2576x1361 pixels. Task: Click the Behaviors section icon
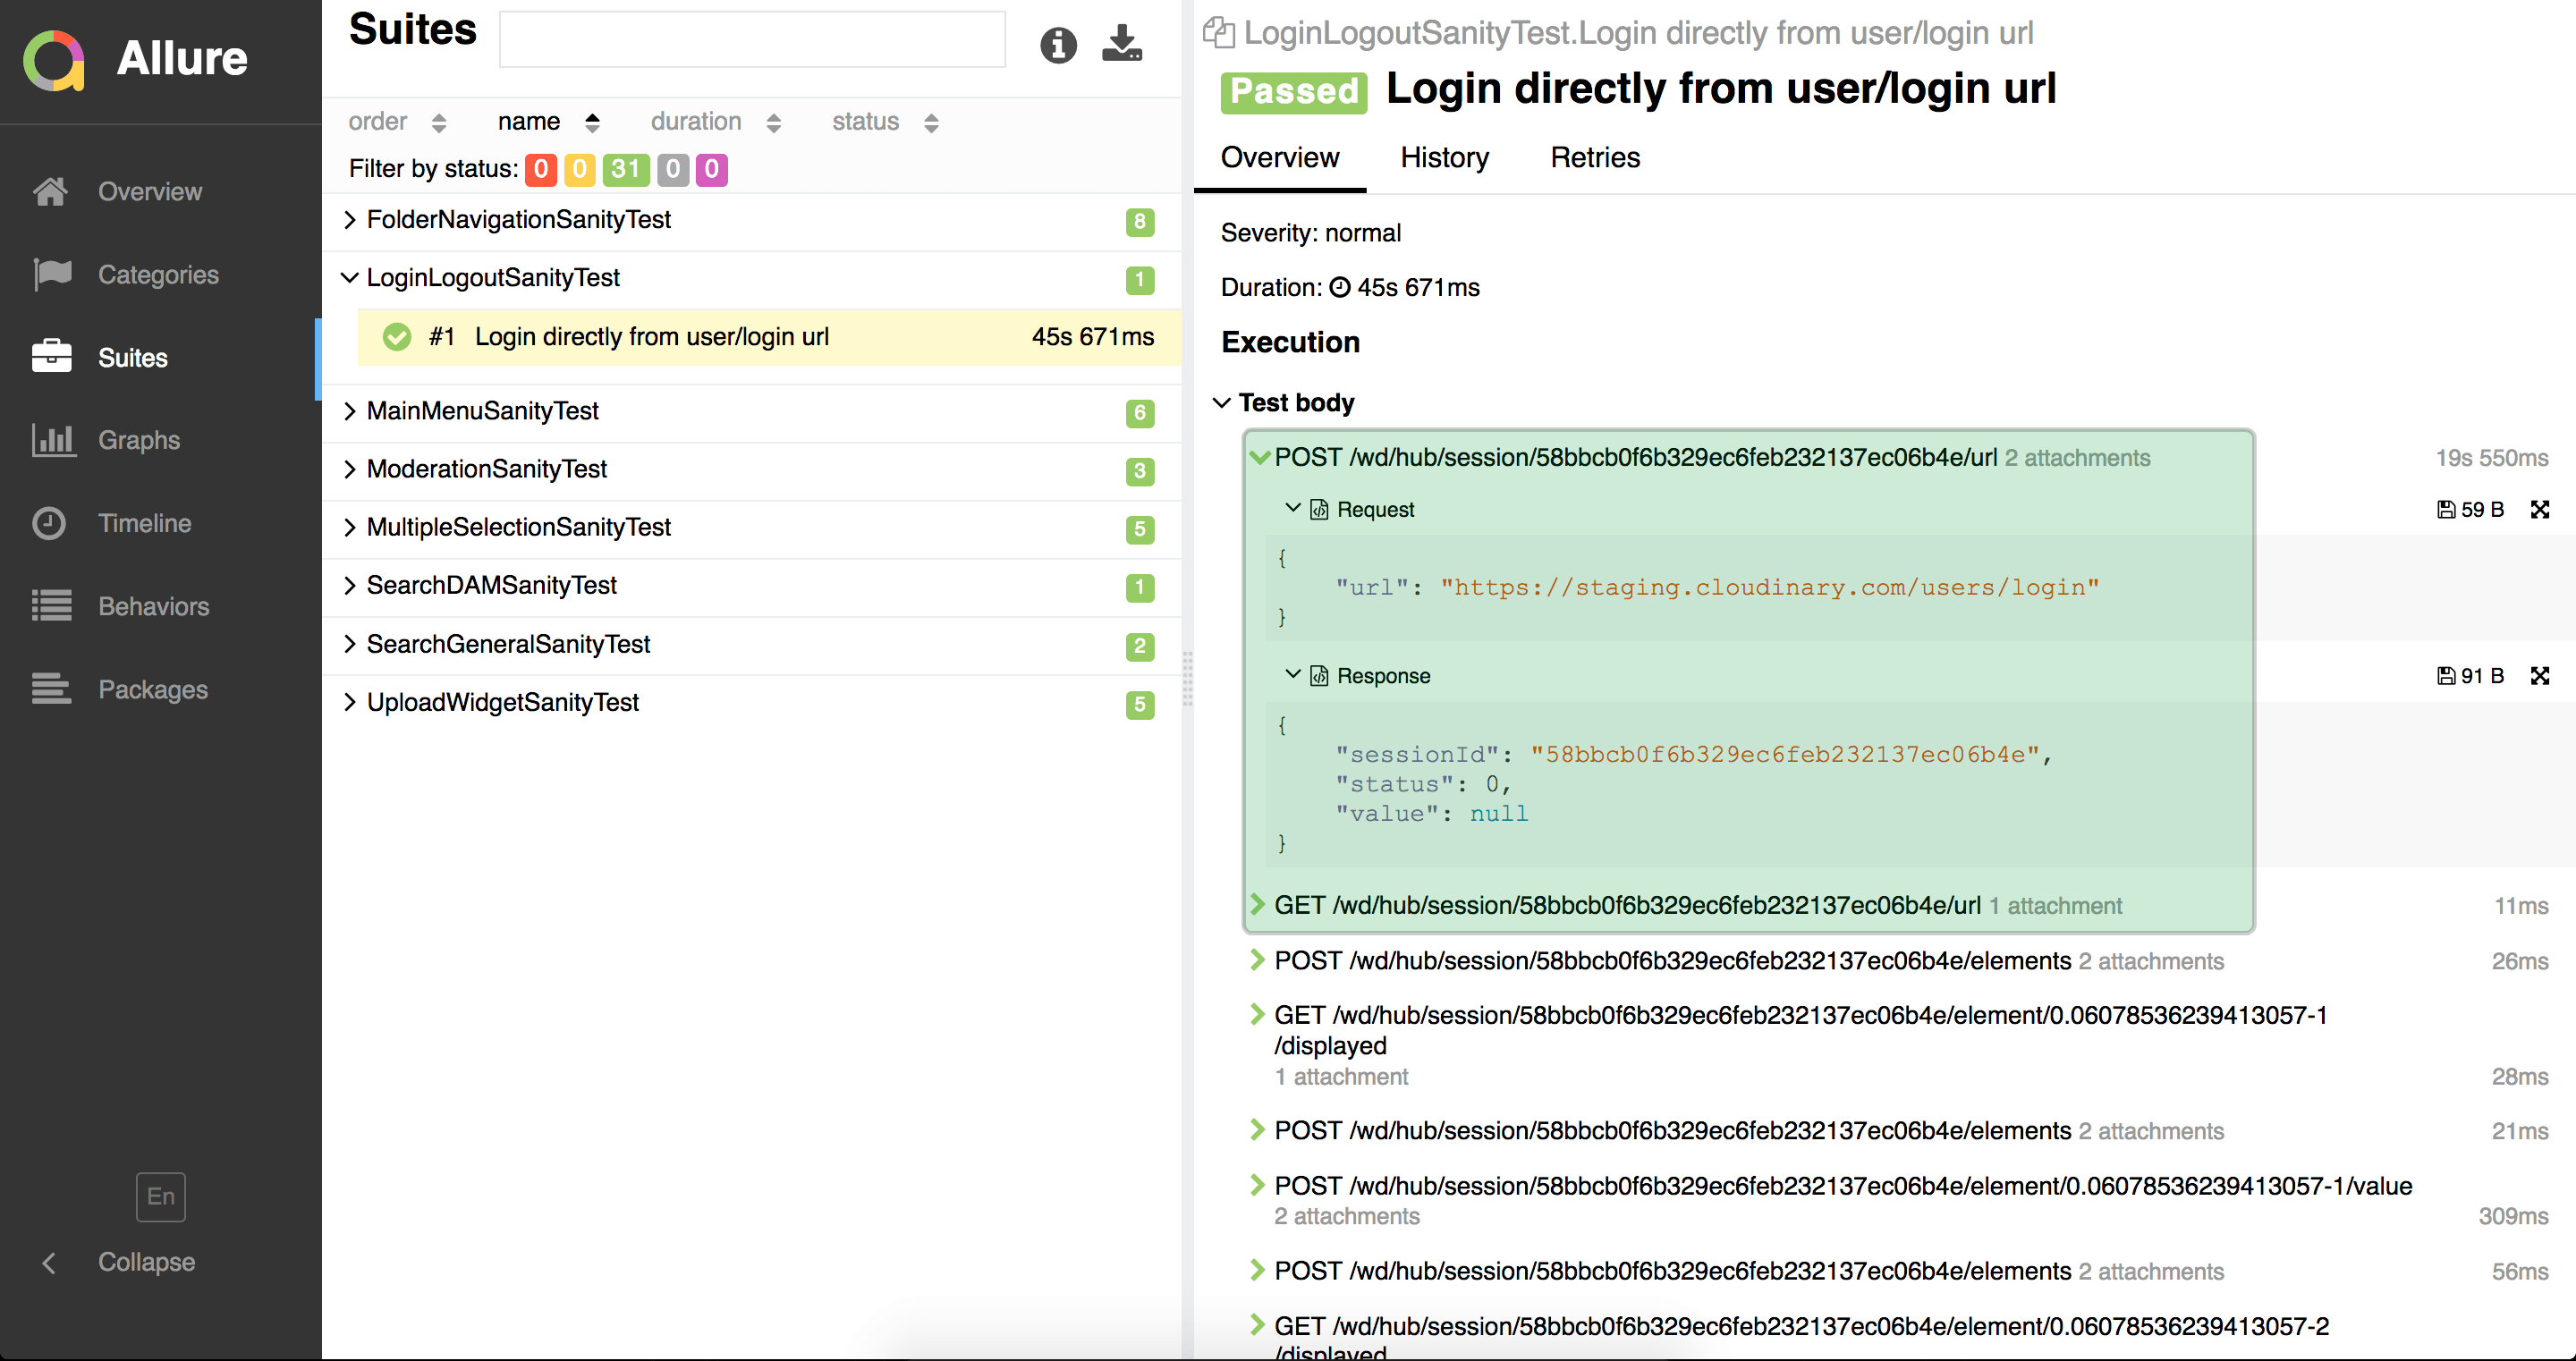pos(49,604)
